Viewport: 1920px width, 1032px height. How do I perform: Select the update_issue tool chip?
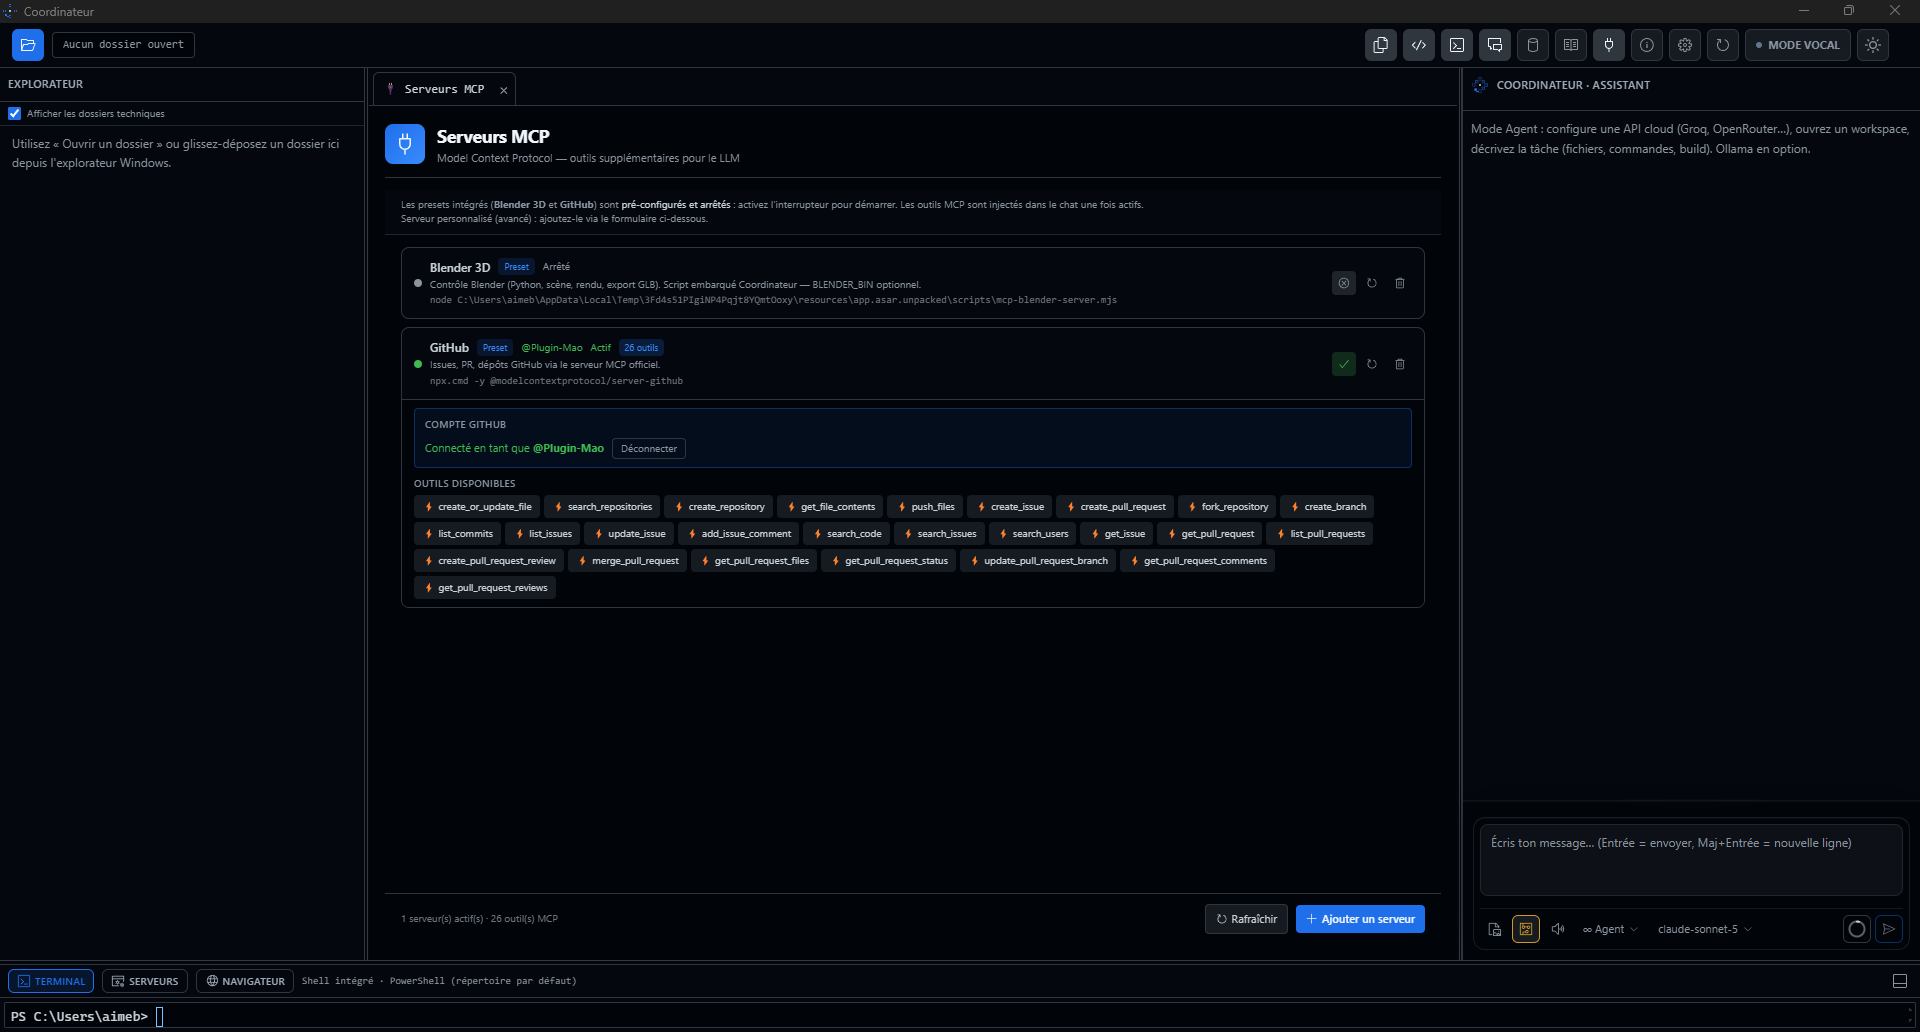pyautogui.click(x=629, y=534)
